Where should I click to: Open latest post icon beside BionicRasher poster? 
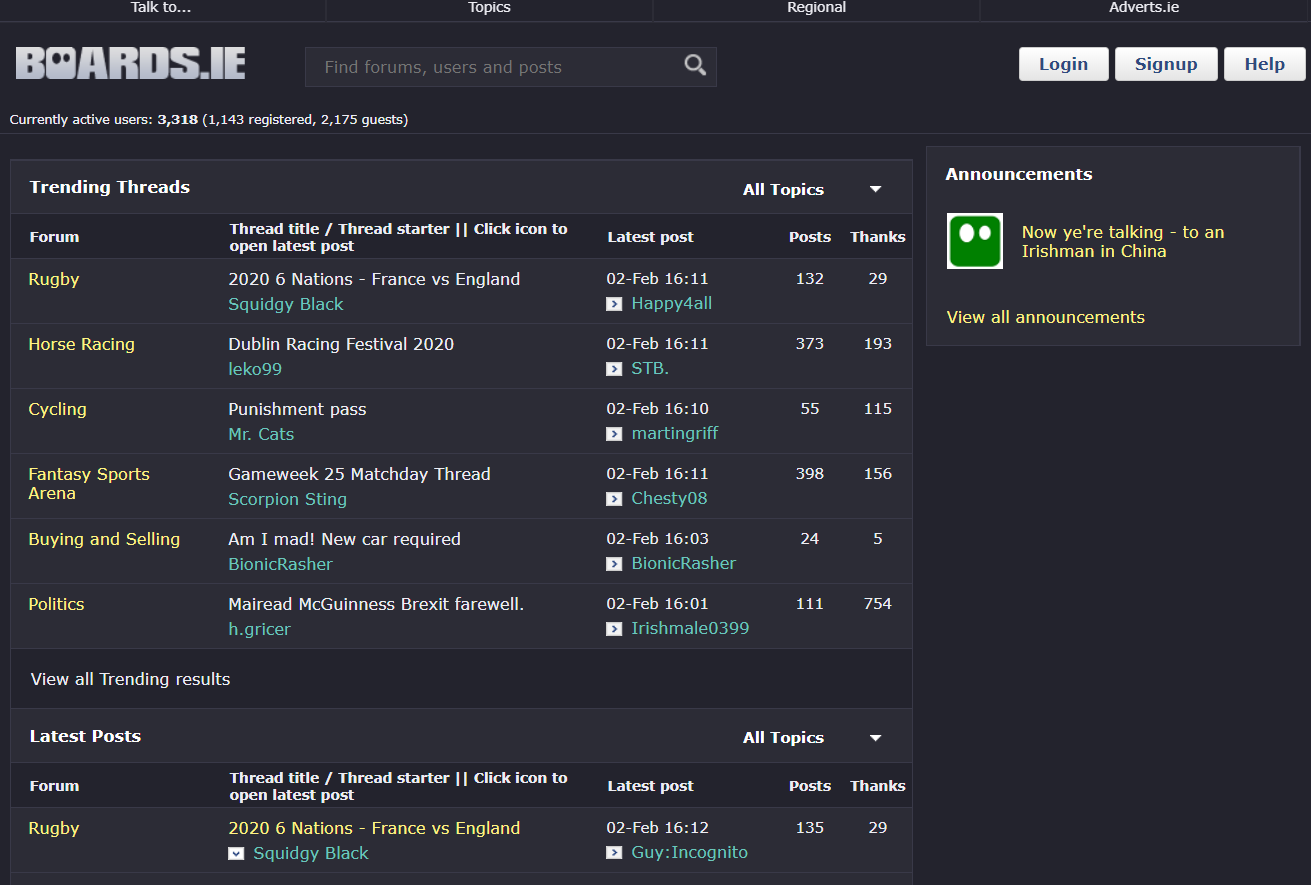tap(614, 564)
